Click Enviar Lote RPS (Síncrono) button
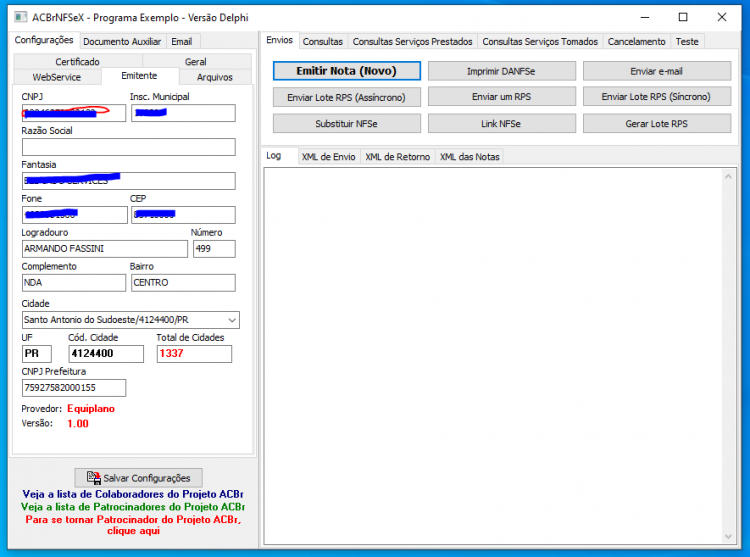The height and width of the screenshot is (557, 750). [657, 97]
